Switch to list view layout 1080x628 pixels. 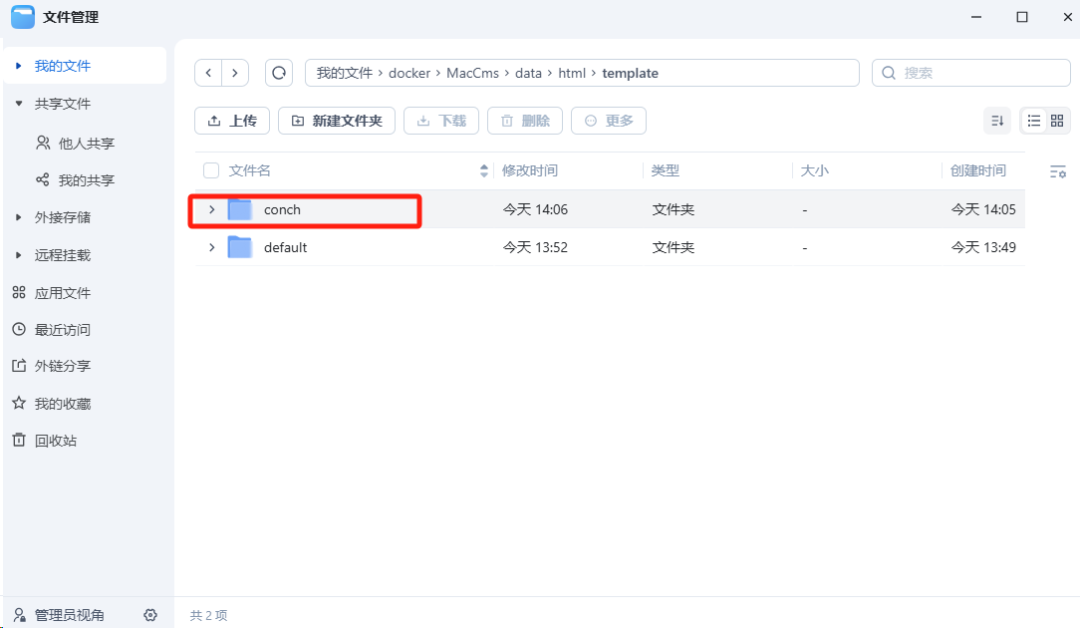tap(1034, 121)
